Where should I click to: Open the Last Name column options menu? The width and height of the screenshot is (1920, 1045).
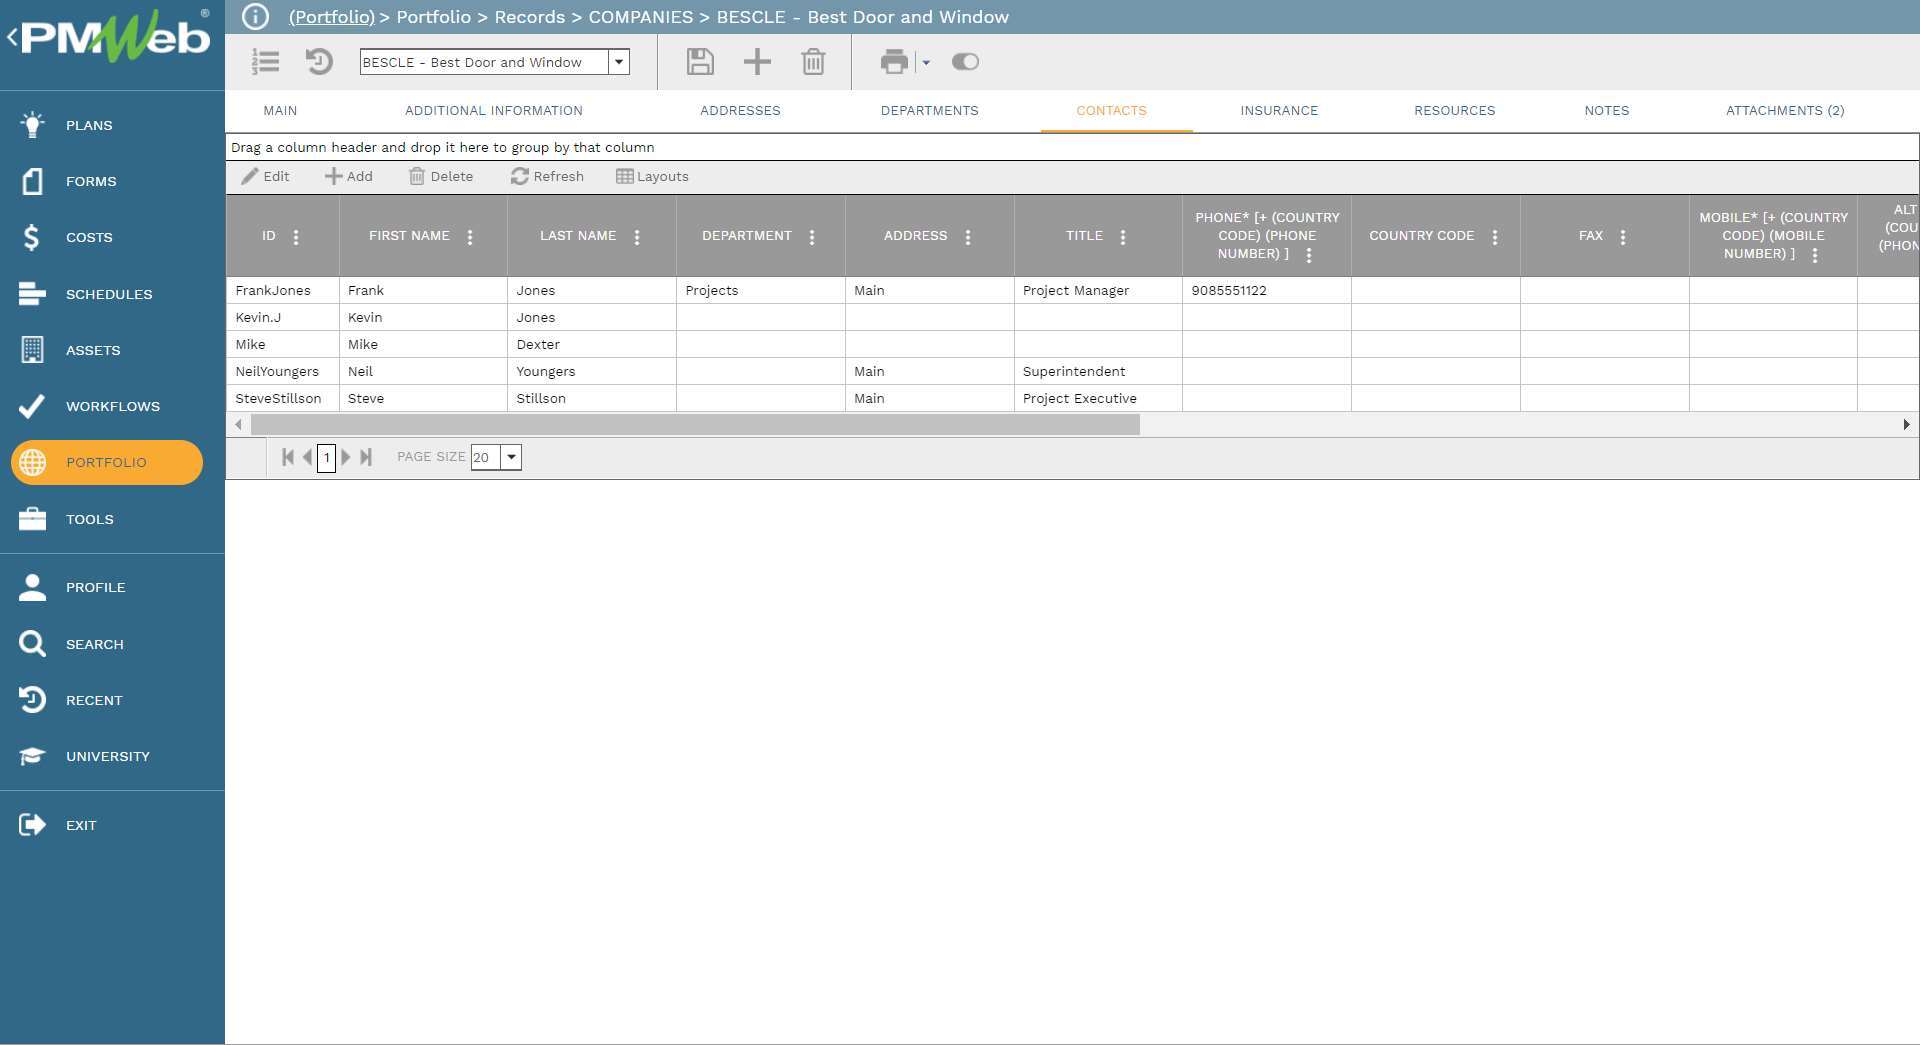click(637, 237)
